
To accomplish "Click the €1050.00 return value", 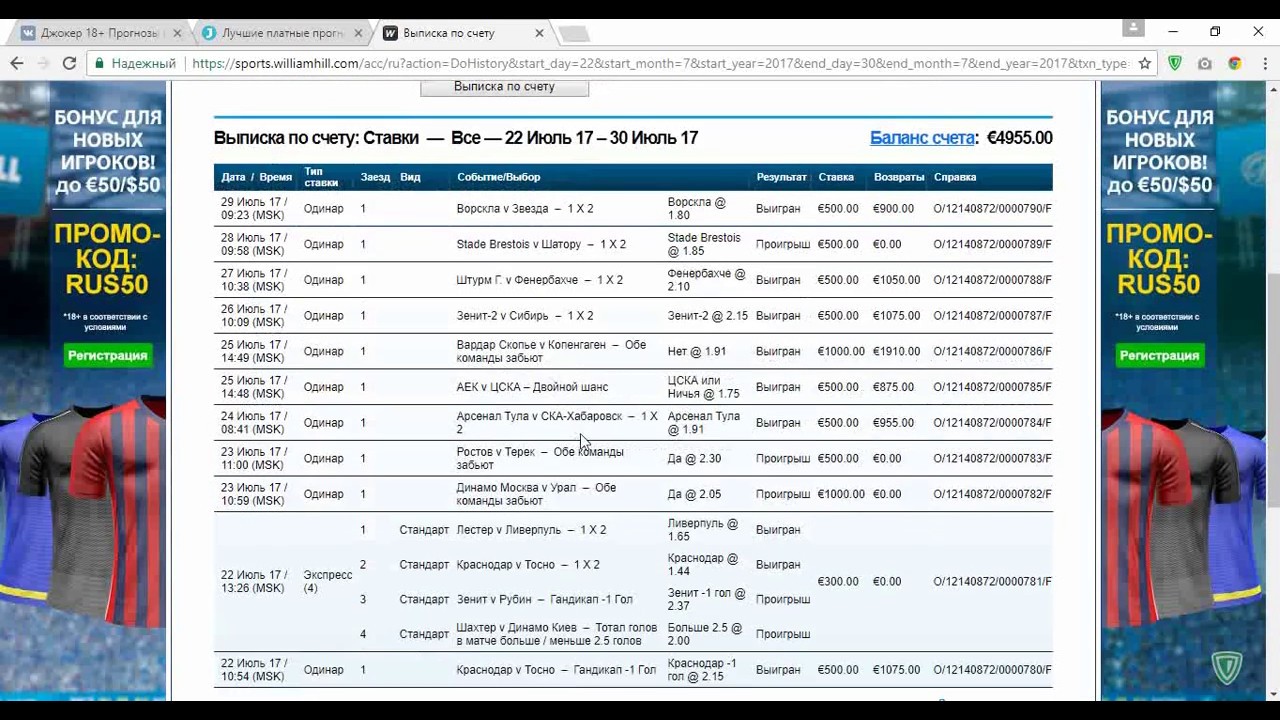I will pyautogui.click(x=896, y=281).
